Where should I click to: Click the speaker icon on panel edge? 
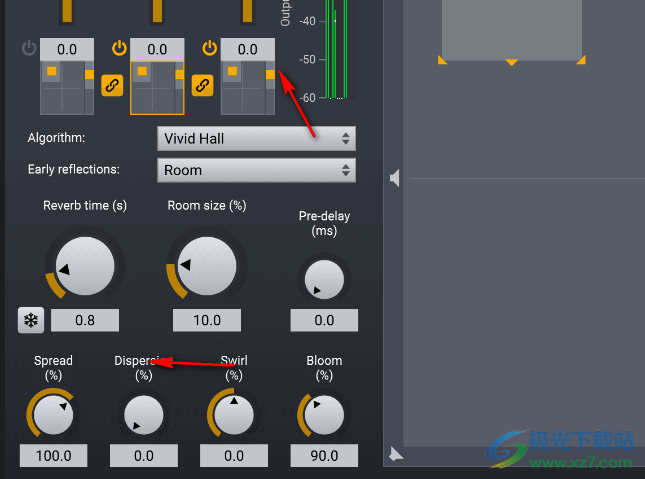pos(396,178)
